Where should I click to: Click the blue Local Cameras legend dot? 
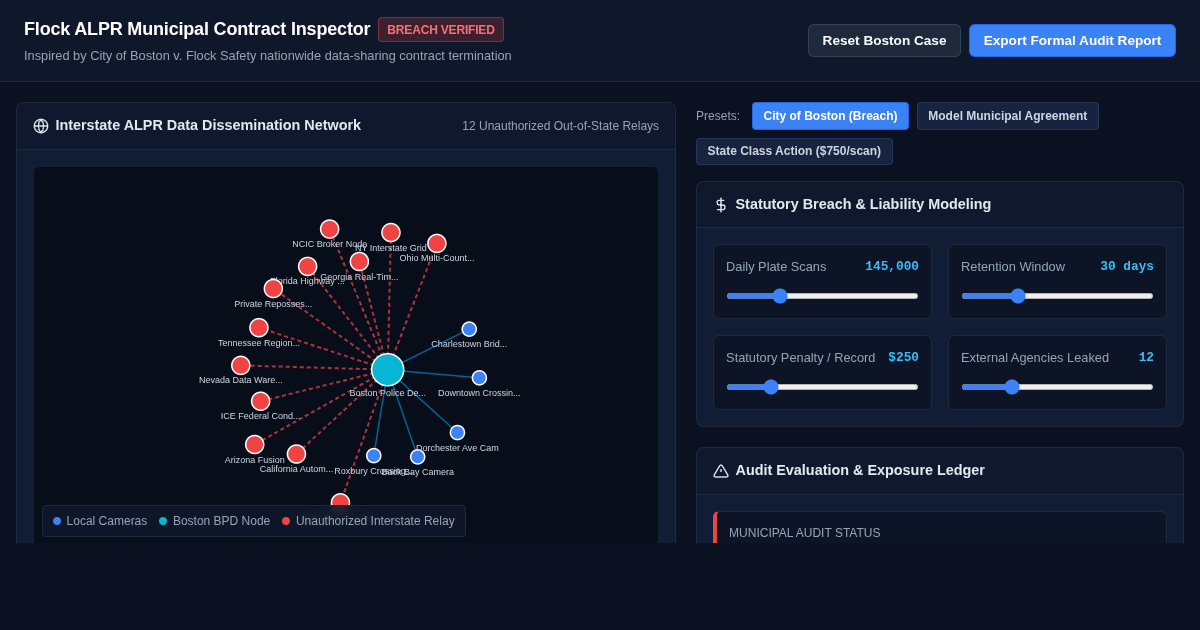(57, 521)
